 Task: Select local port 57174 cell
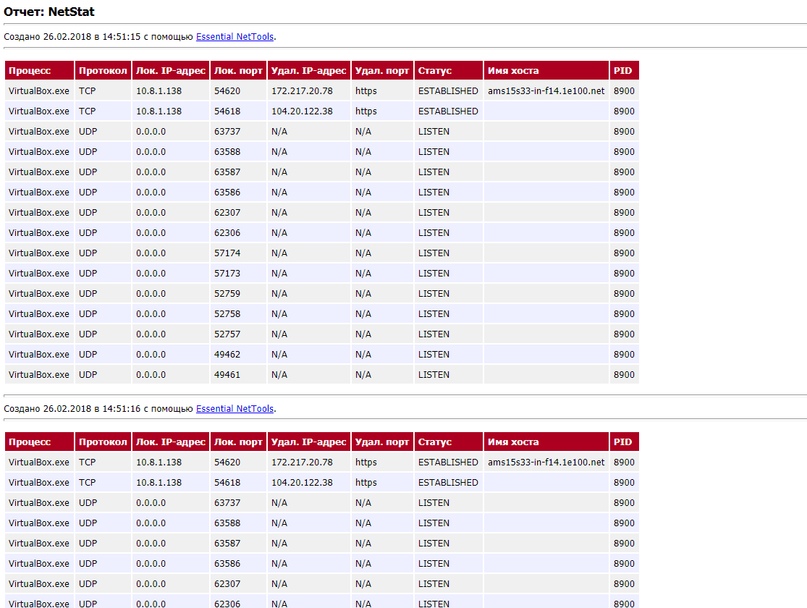click(227, 253)
